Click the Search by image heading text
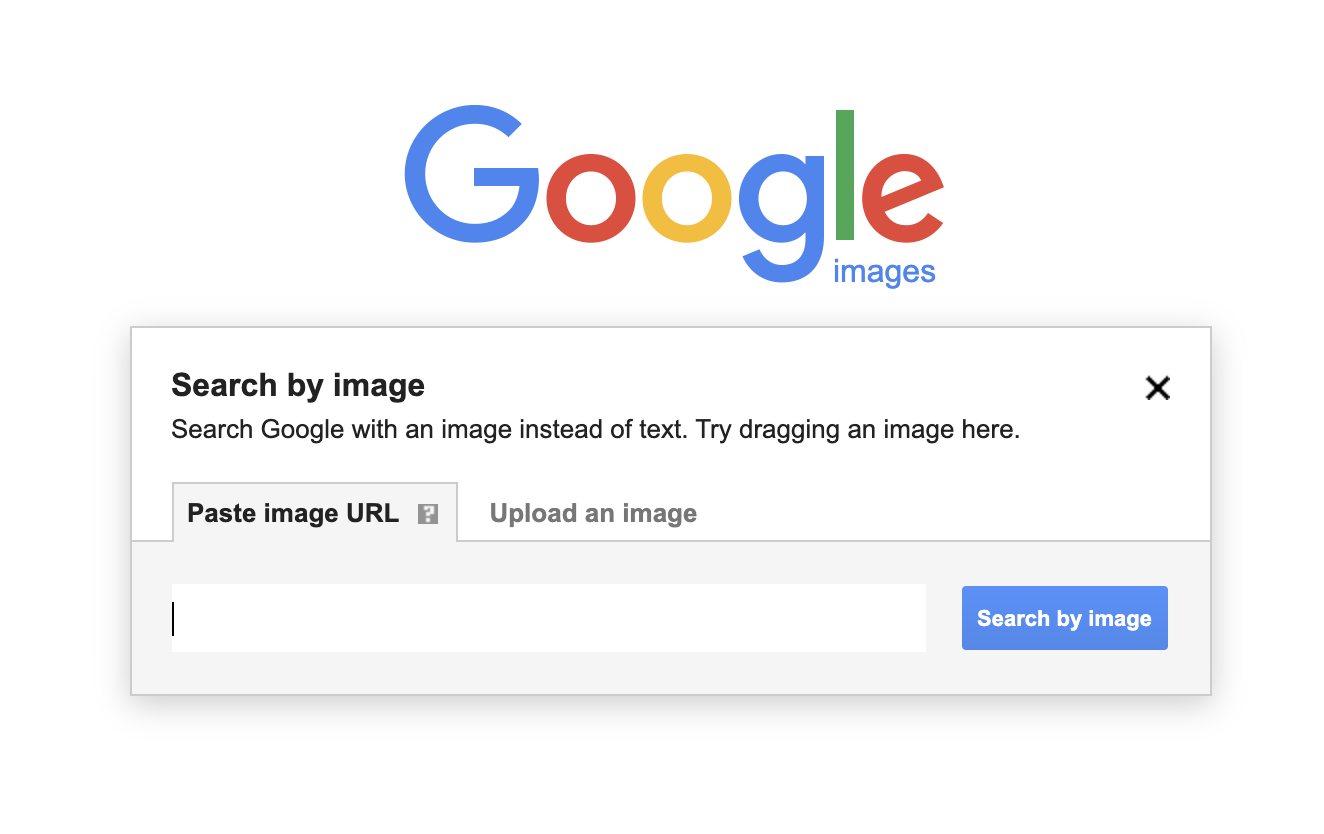This screenshot has height=834, width=1324. pos(298,385)
